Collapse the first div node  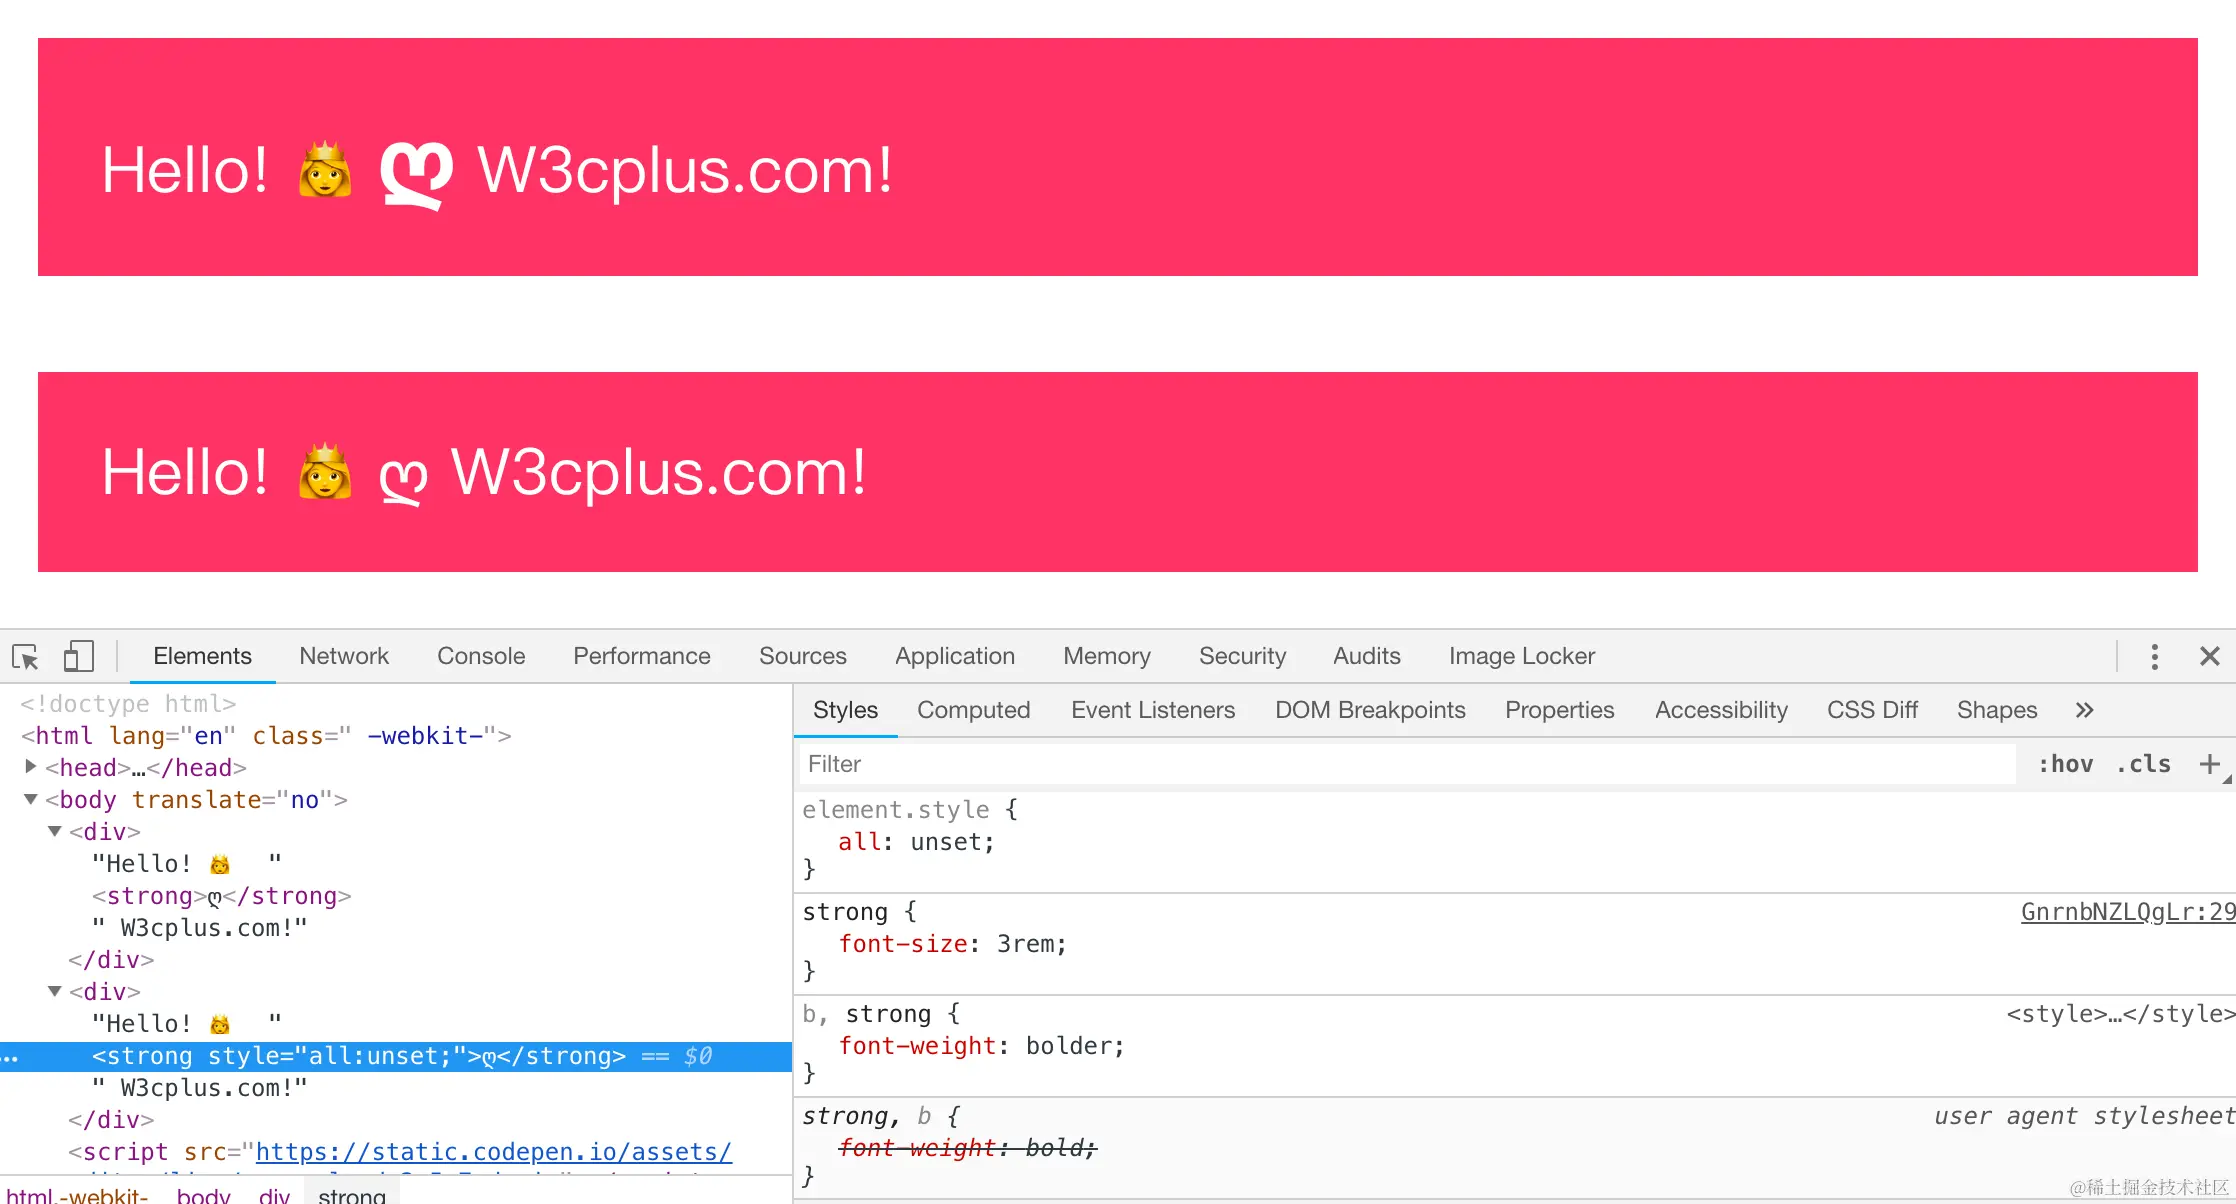[x=55, y=831]
